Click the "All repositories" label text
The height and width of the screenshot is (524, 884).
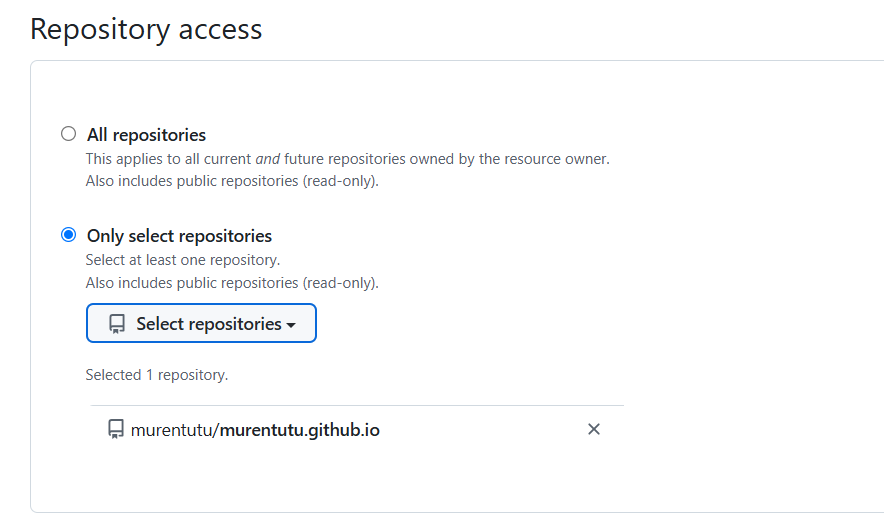click(146, 135)
